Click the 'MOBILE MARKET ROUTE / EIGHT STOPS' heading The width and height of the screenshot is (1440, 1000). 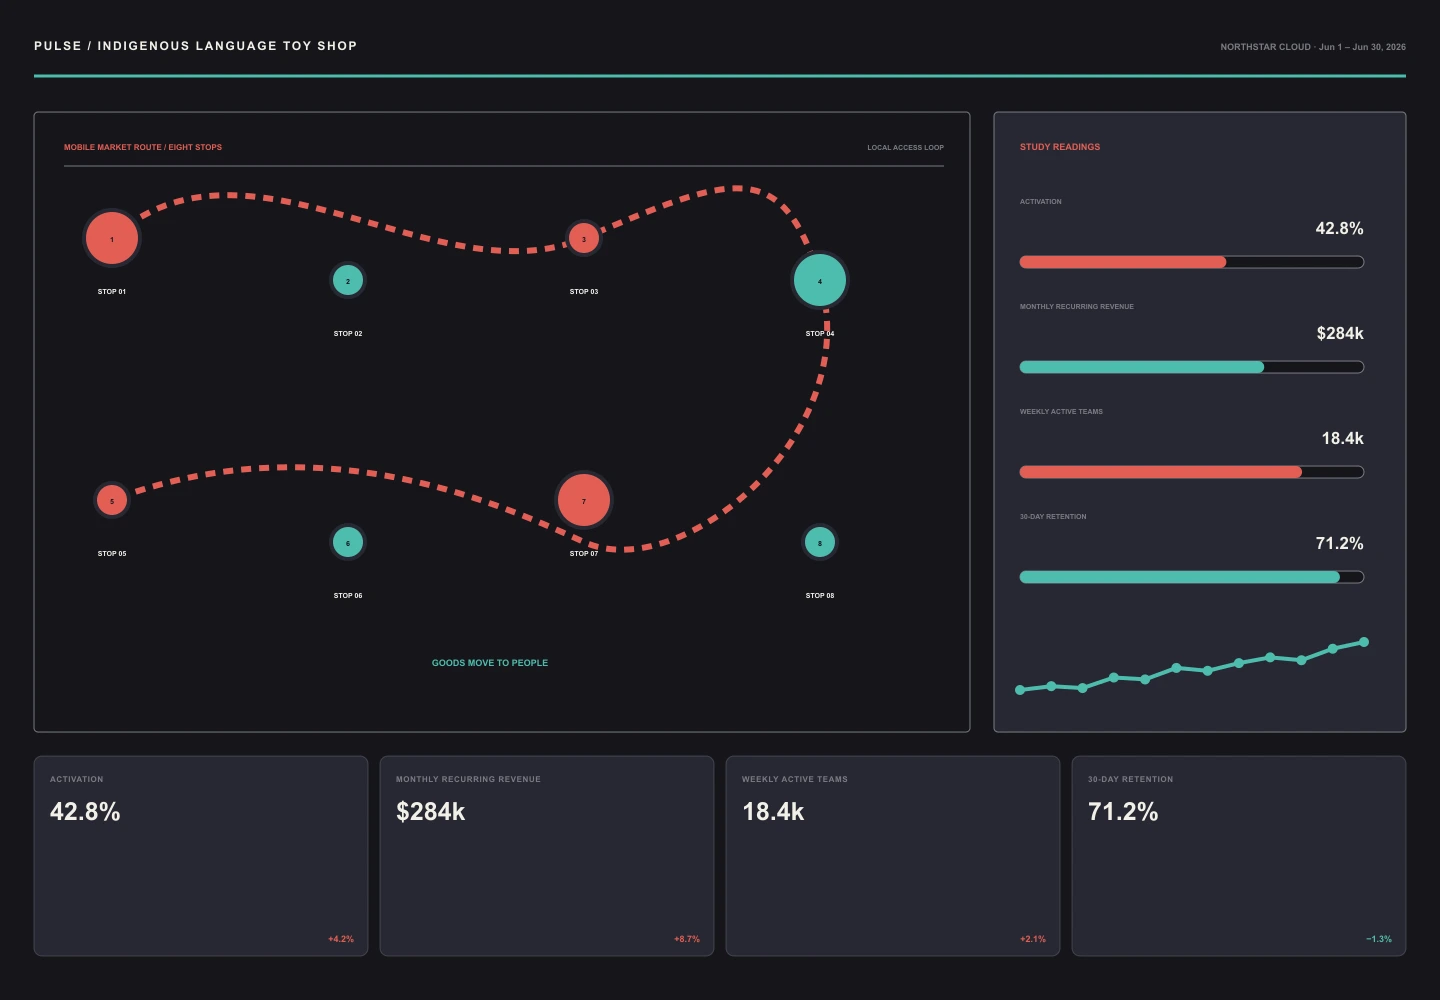click(143, 147)
